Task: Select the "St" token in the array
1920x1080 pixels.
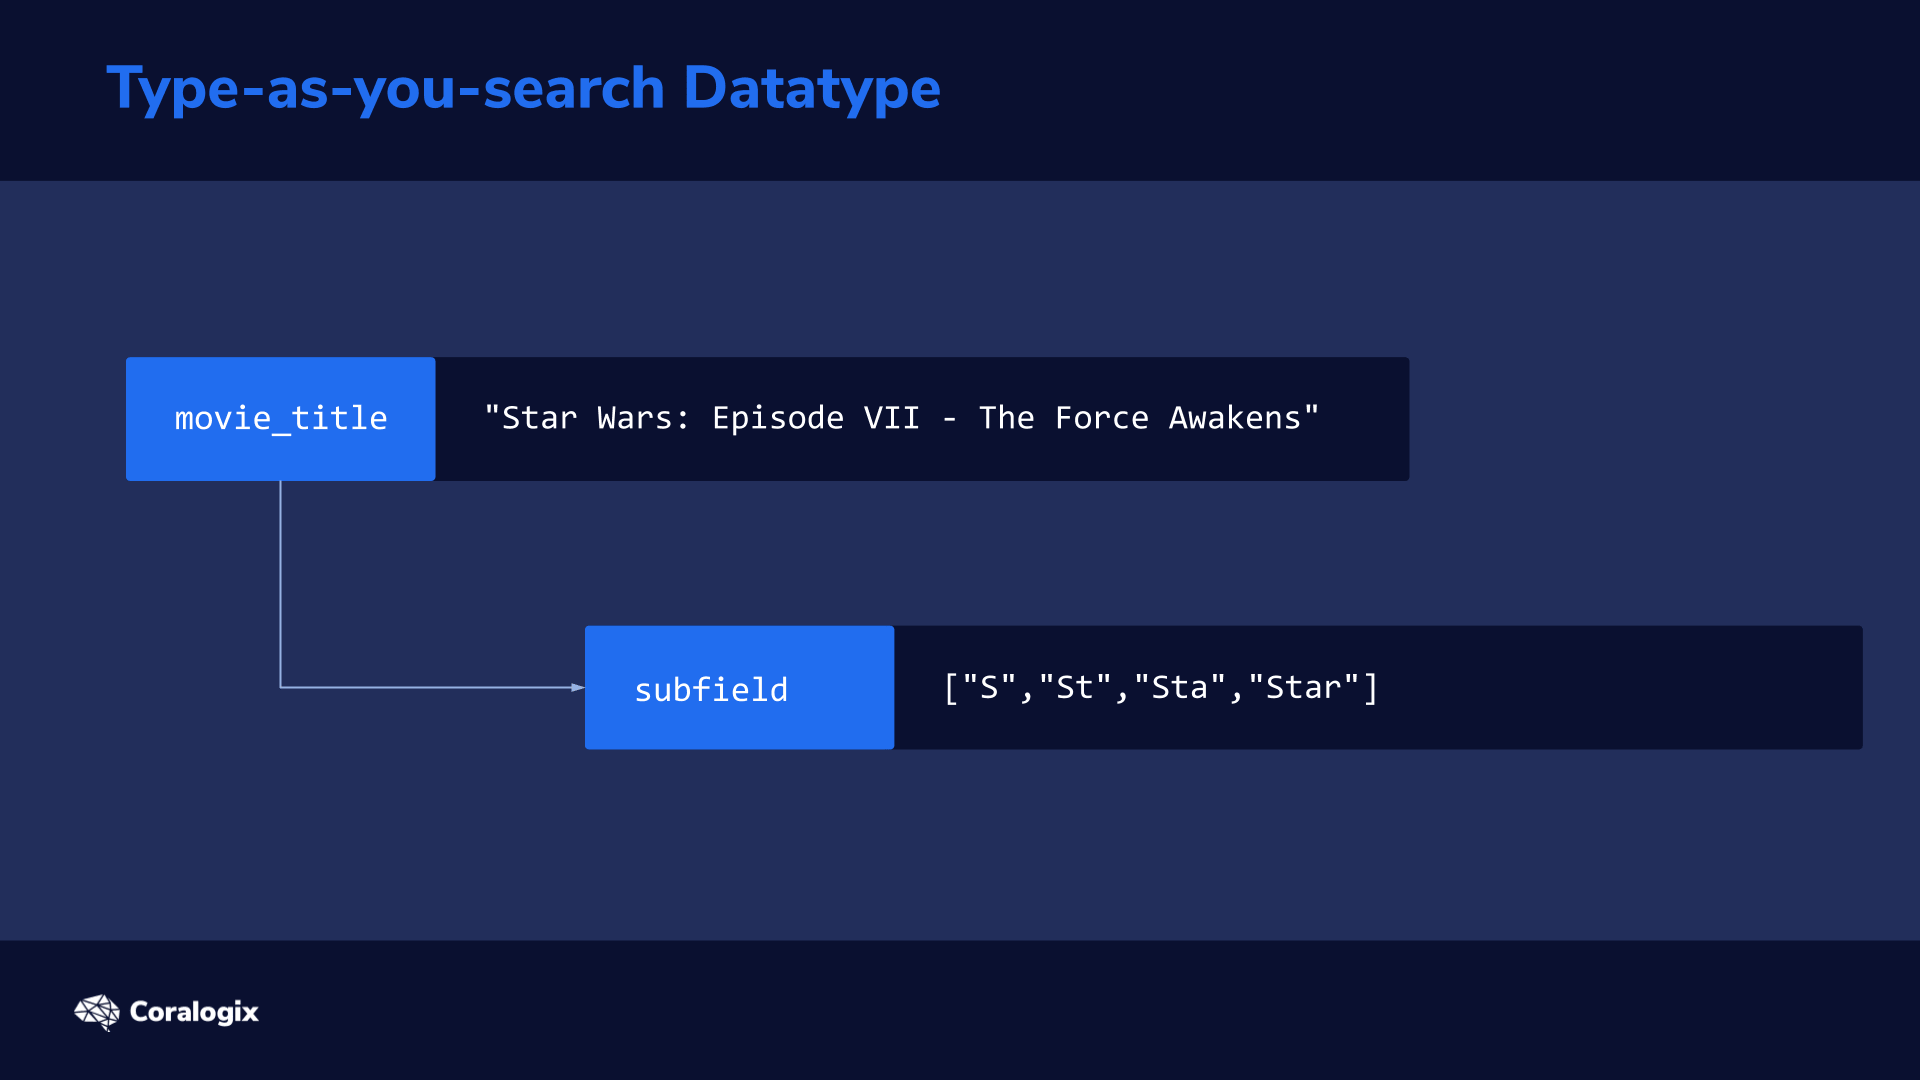Action: coord(1075,688)
